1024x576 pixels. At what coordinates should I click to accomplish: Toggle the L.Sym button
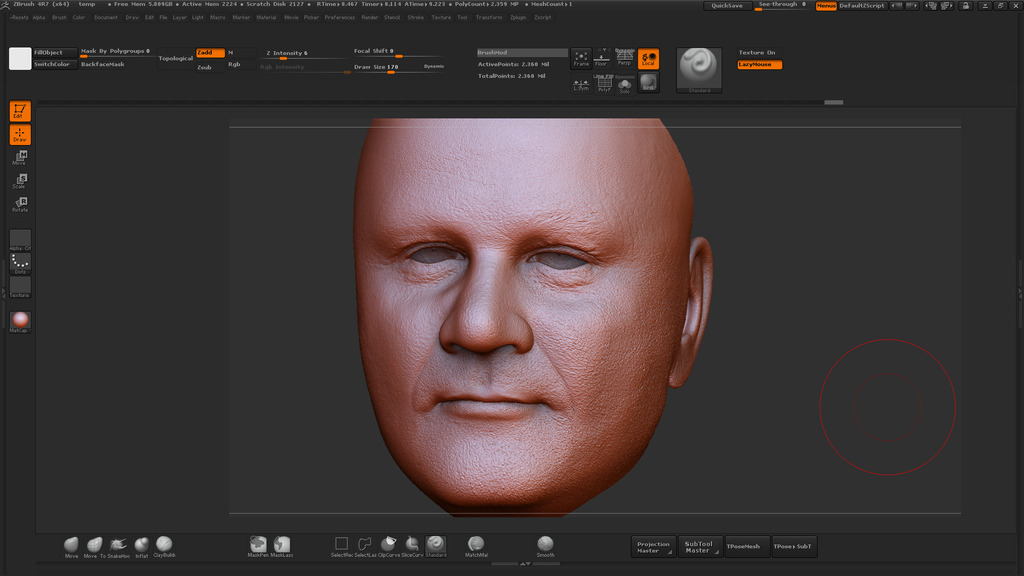coord(581,84)
